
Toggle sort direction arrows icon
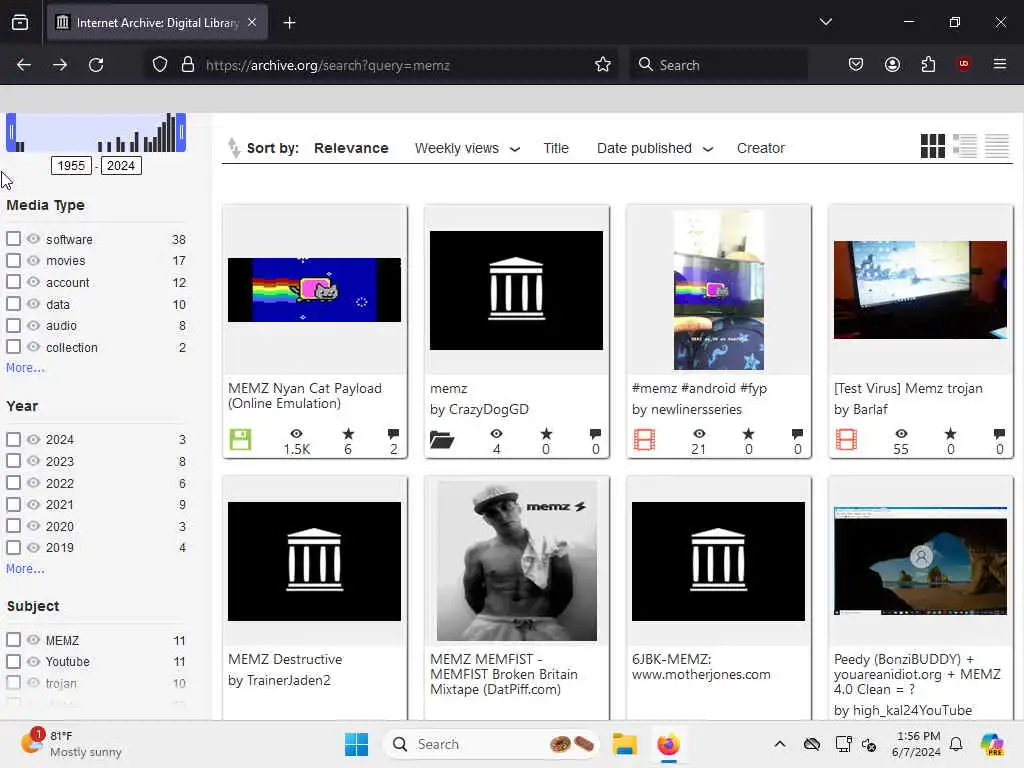(233, 148)
